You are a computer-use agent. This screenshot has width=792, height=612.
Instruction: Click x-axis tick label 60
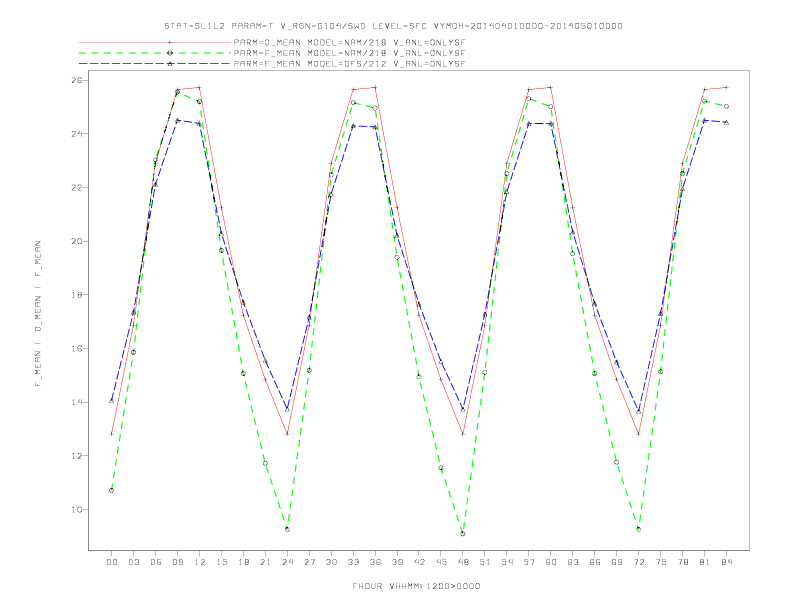click(x=551, y=562)
